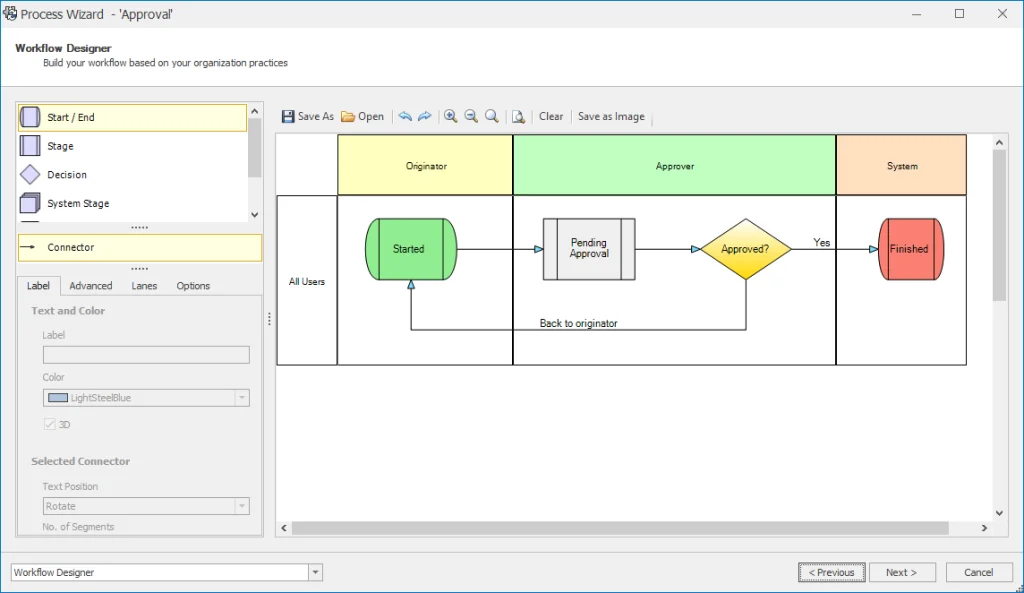
Task: Redo the last undone action
Action: coord(425,116)
